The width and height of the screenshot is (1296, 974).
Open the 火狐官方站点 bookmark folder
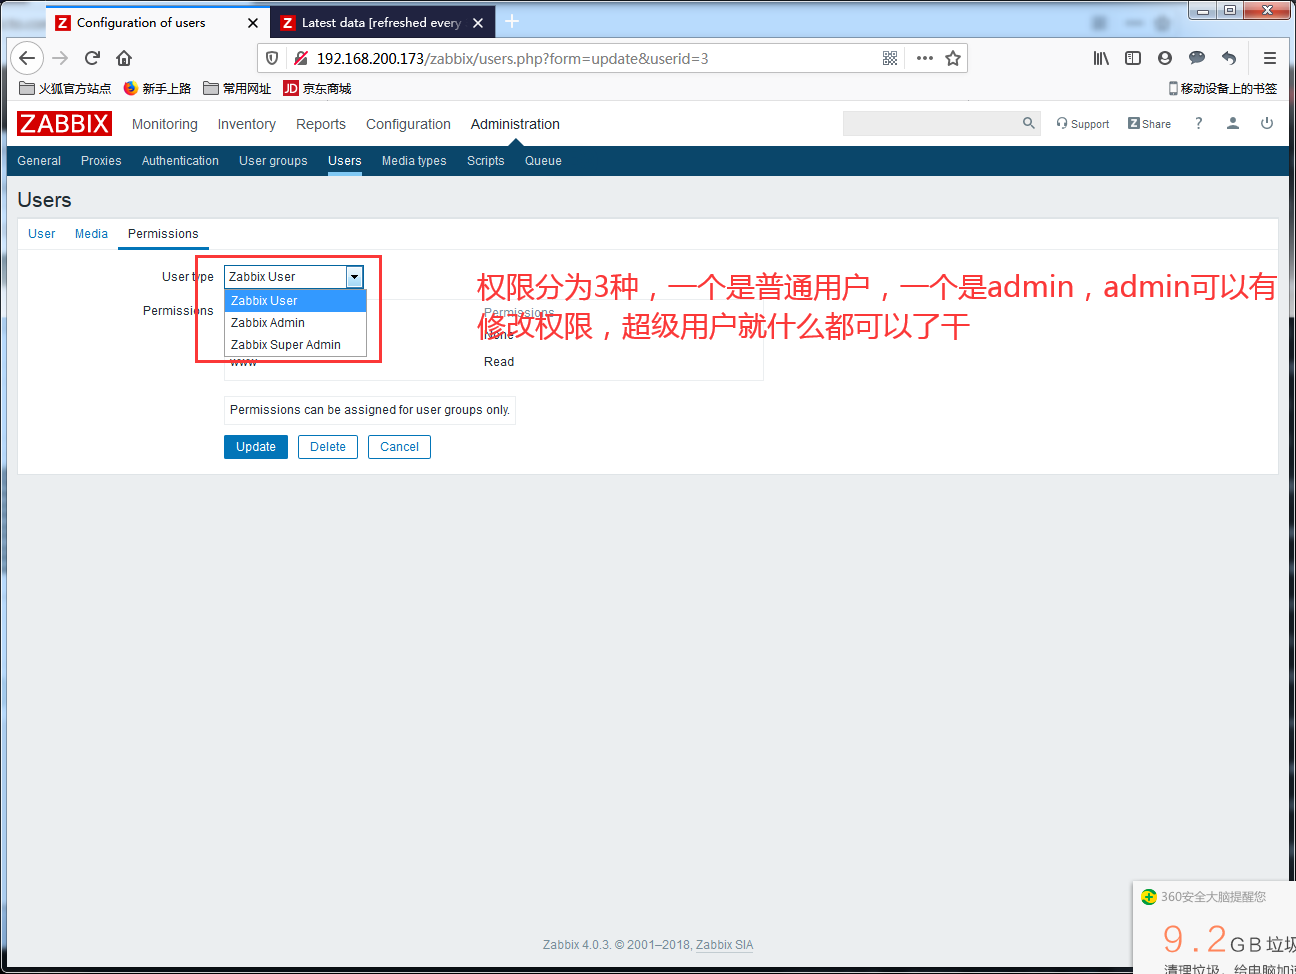[65, 88]
